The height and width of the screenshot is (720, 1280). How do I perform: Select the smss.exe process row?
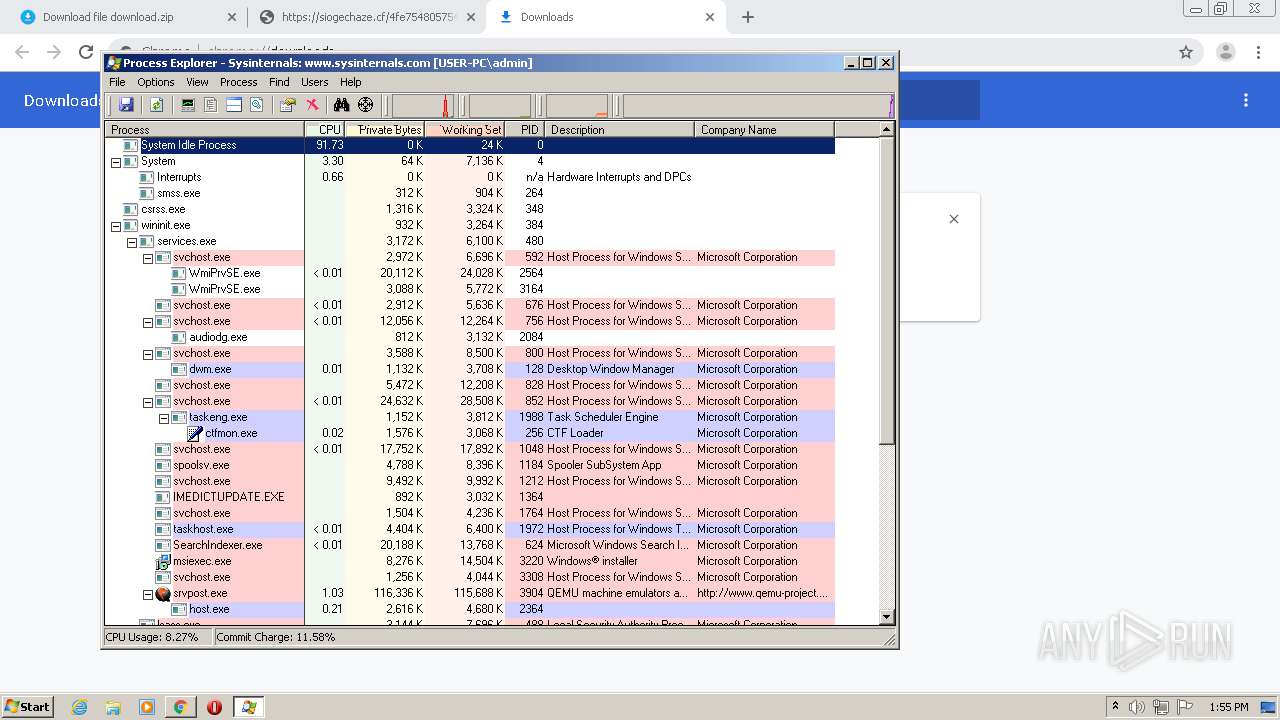[470, 193]
